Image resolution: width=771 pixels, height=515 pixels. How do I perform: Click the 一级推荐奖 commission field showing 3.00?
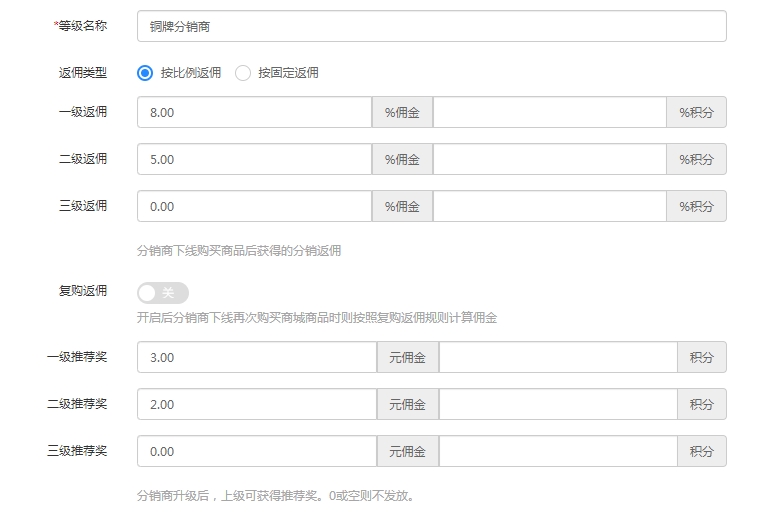click(256, 358)
